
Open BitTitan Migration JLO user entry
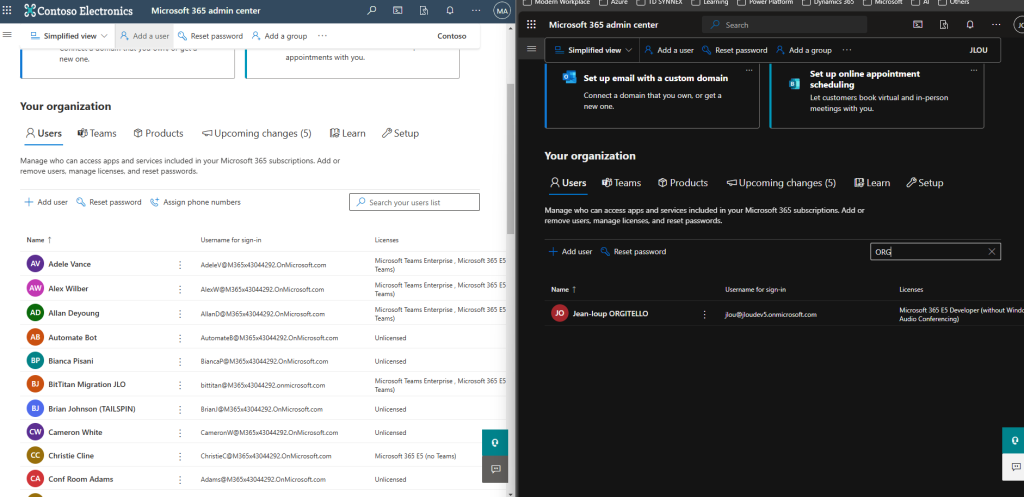coord(87,385)
